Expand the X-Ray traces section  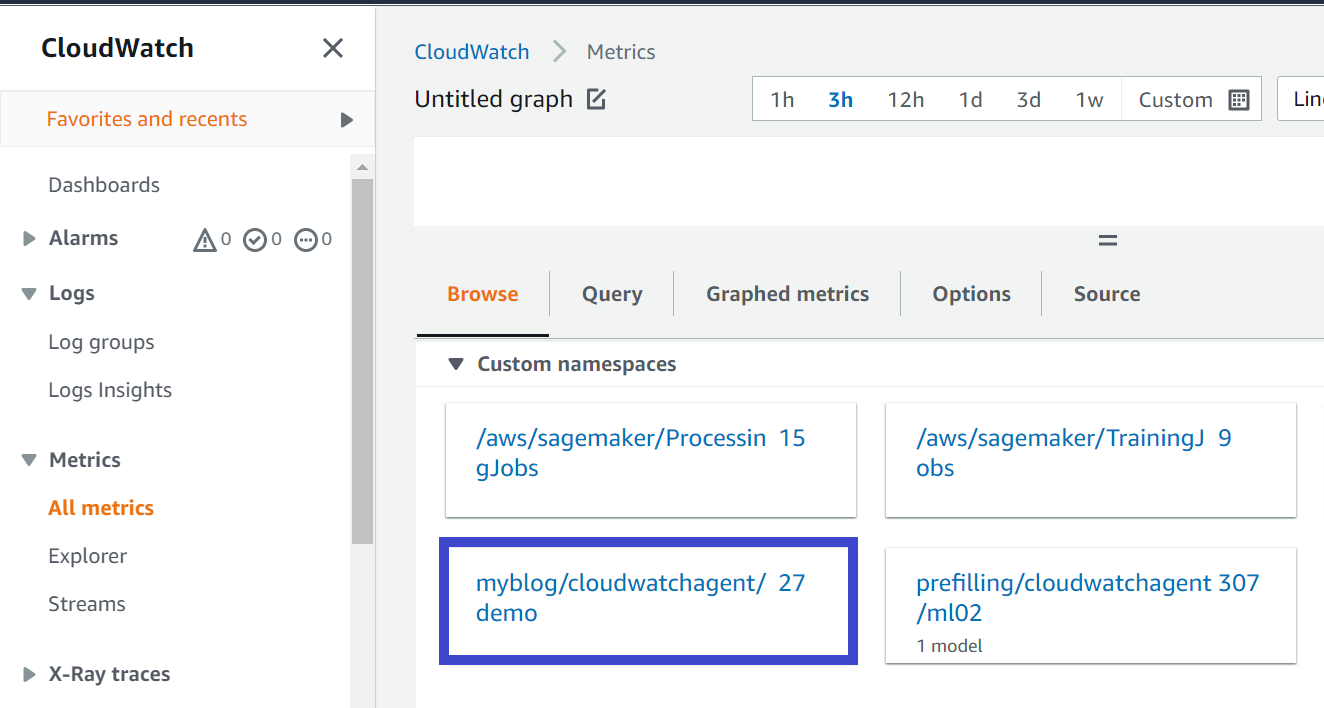(x=29, y=675)
